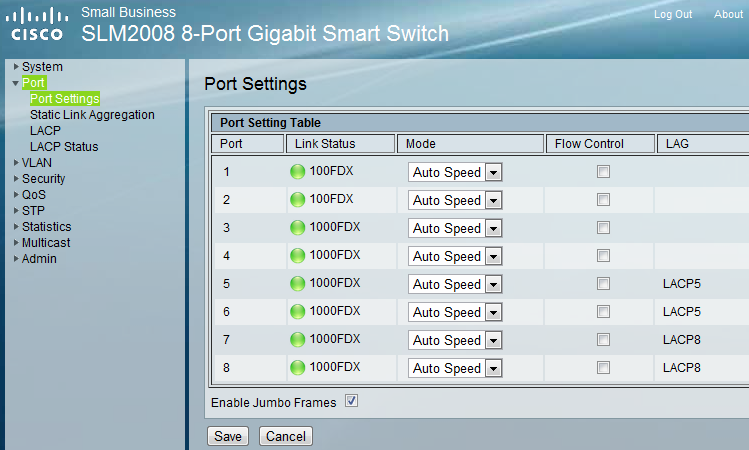Expand the Security menu arrow
Screen dimensions: 749x450
[16, 178]
